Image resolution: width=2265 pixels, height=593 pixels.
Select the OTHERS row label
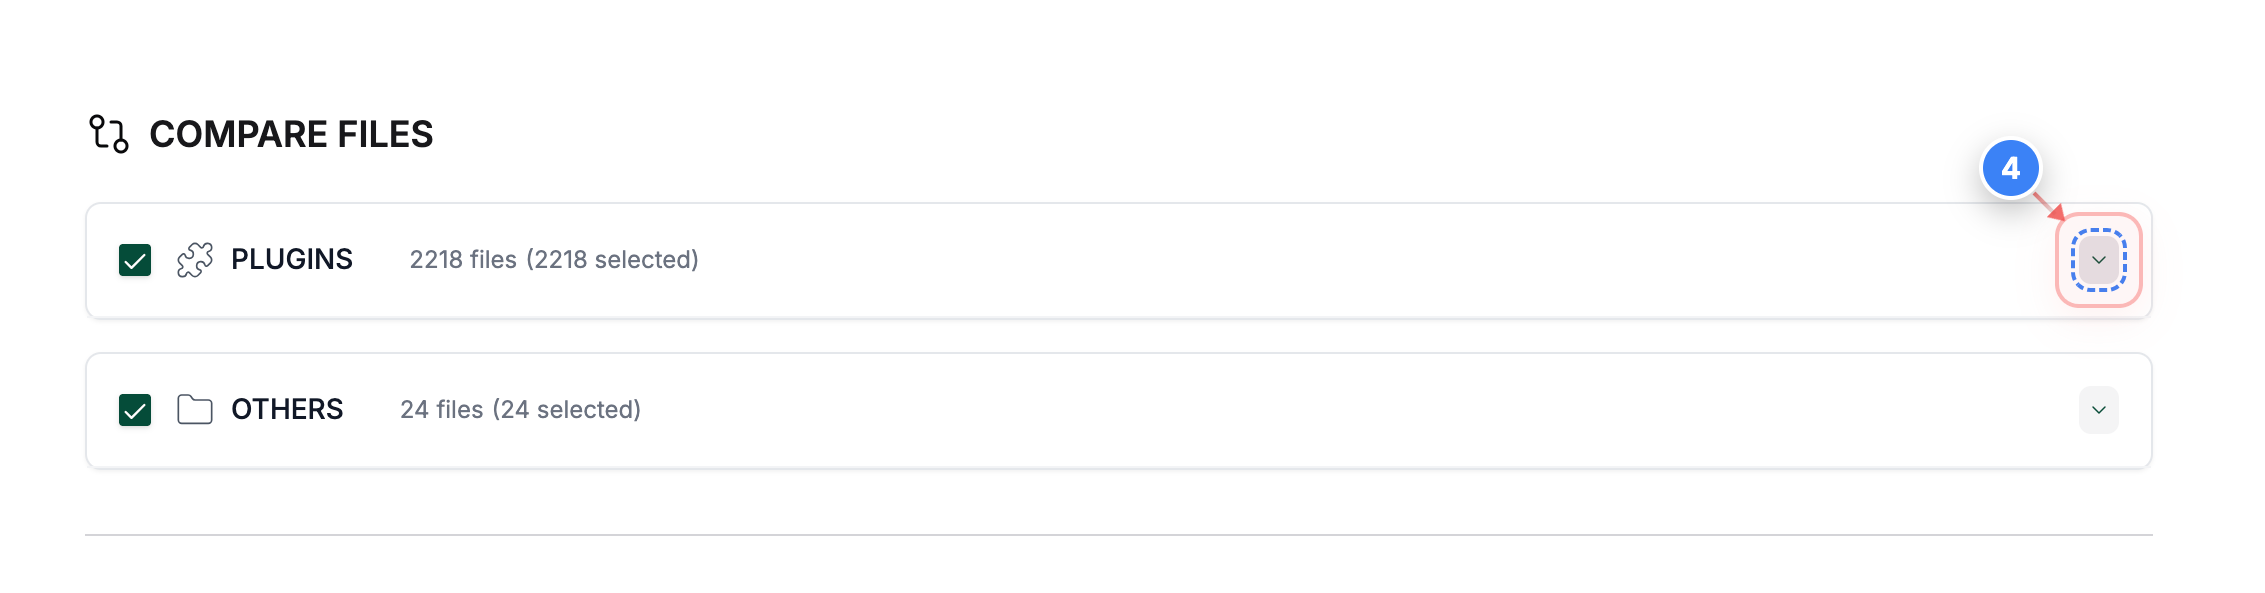287,409
